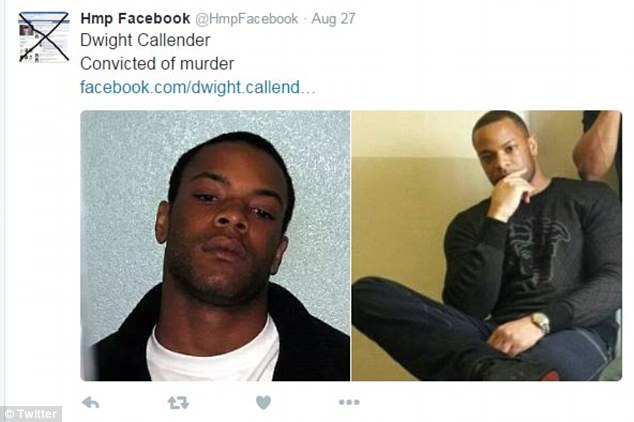This screenshot has height=422, width=634.
Task: Open the Aug 27 timestamp permalink
Action: pos(333,19)
